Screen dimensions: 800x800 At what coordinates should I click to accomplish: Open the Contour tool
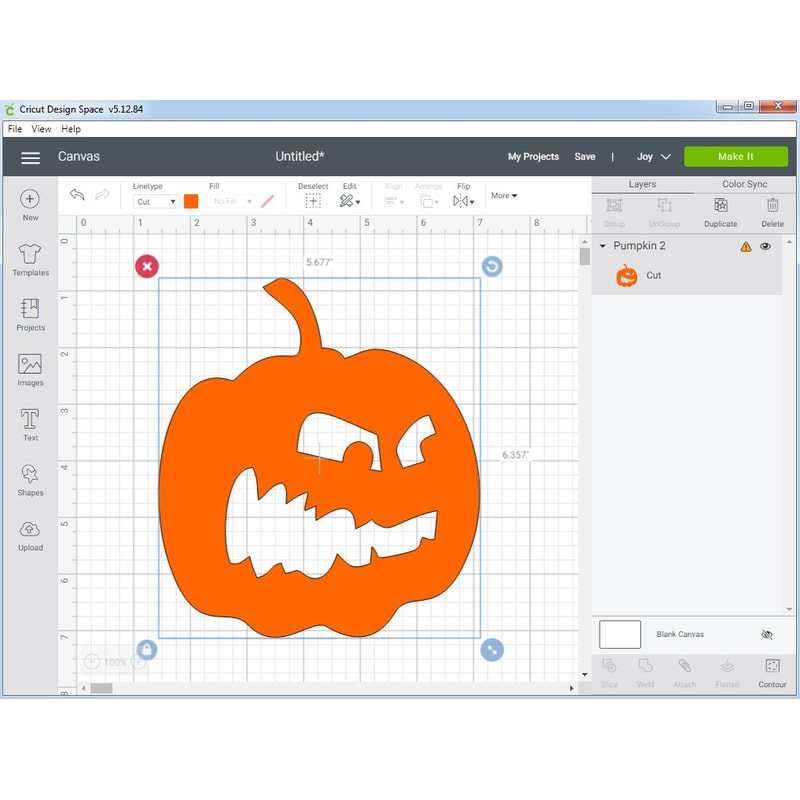[x=772, y=670]
